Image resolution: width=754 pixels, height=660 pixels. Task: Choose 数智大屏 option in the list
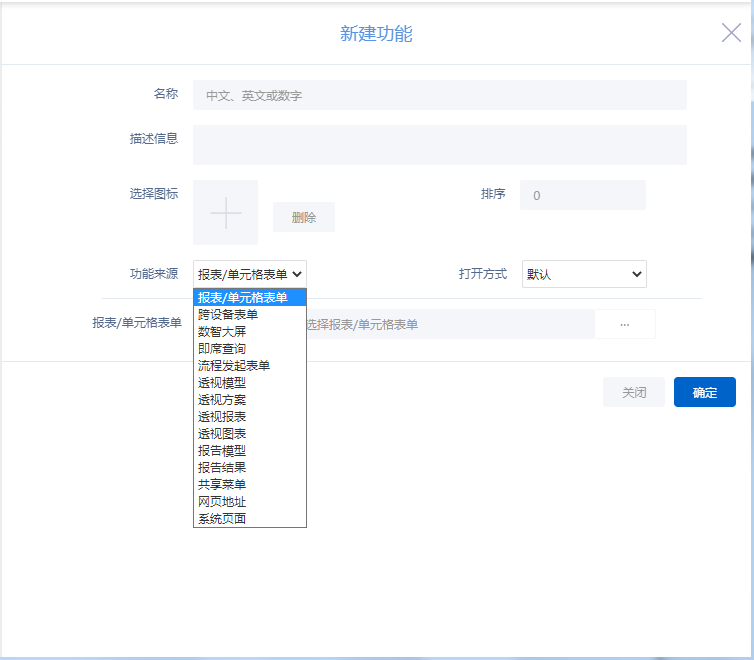click(221, 331)
